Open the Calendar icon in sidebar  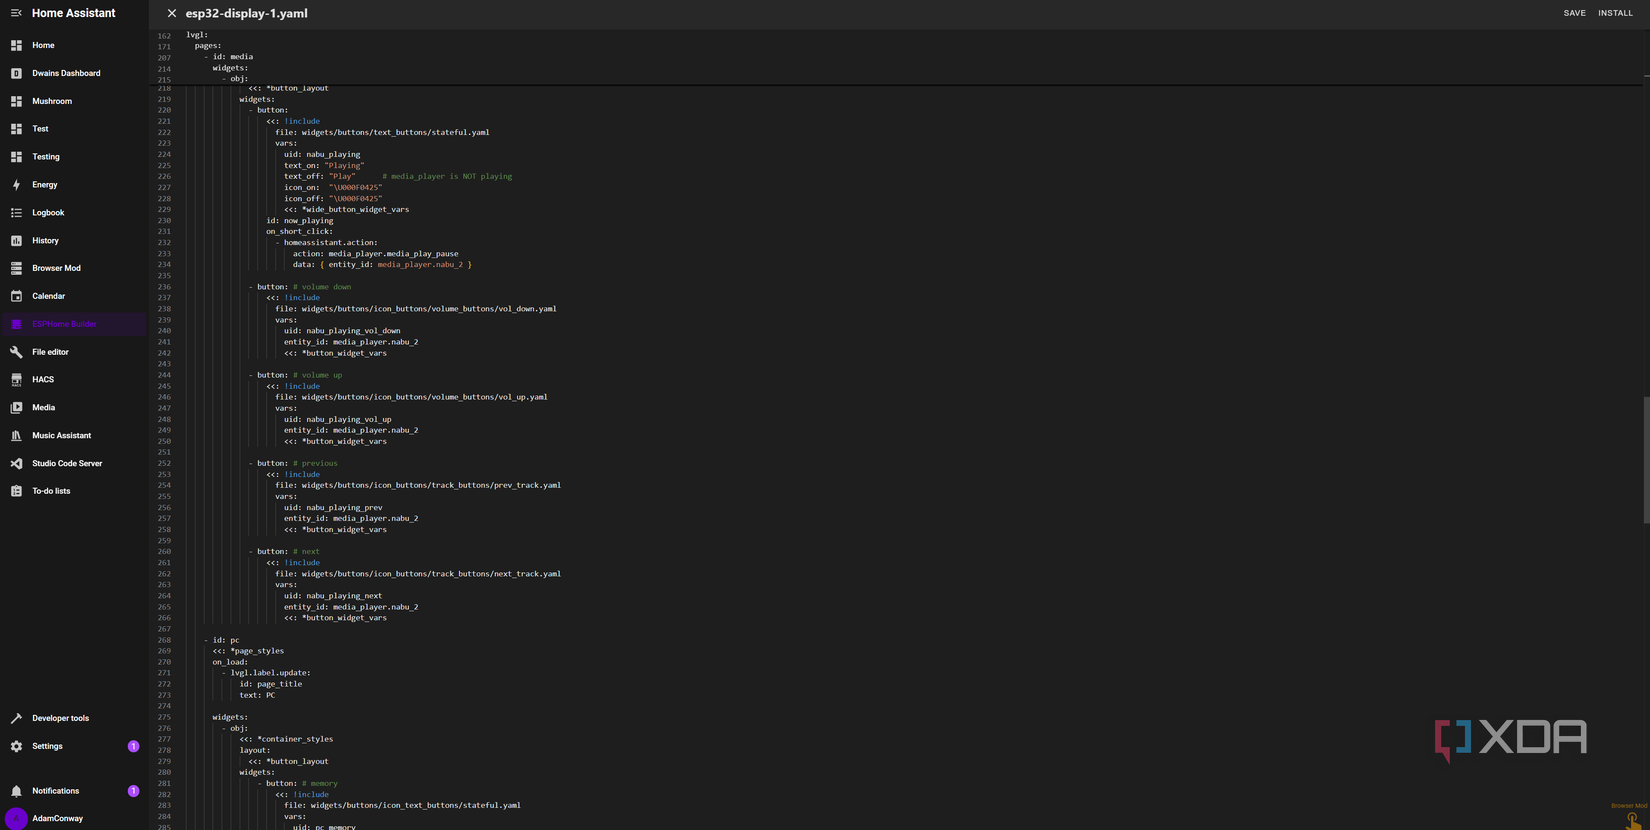[x=16, y=296]
